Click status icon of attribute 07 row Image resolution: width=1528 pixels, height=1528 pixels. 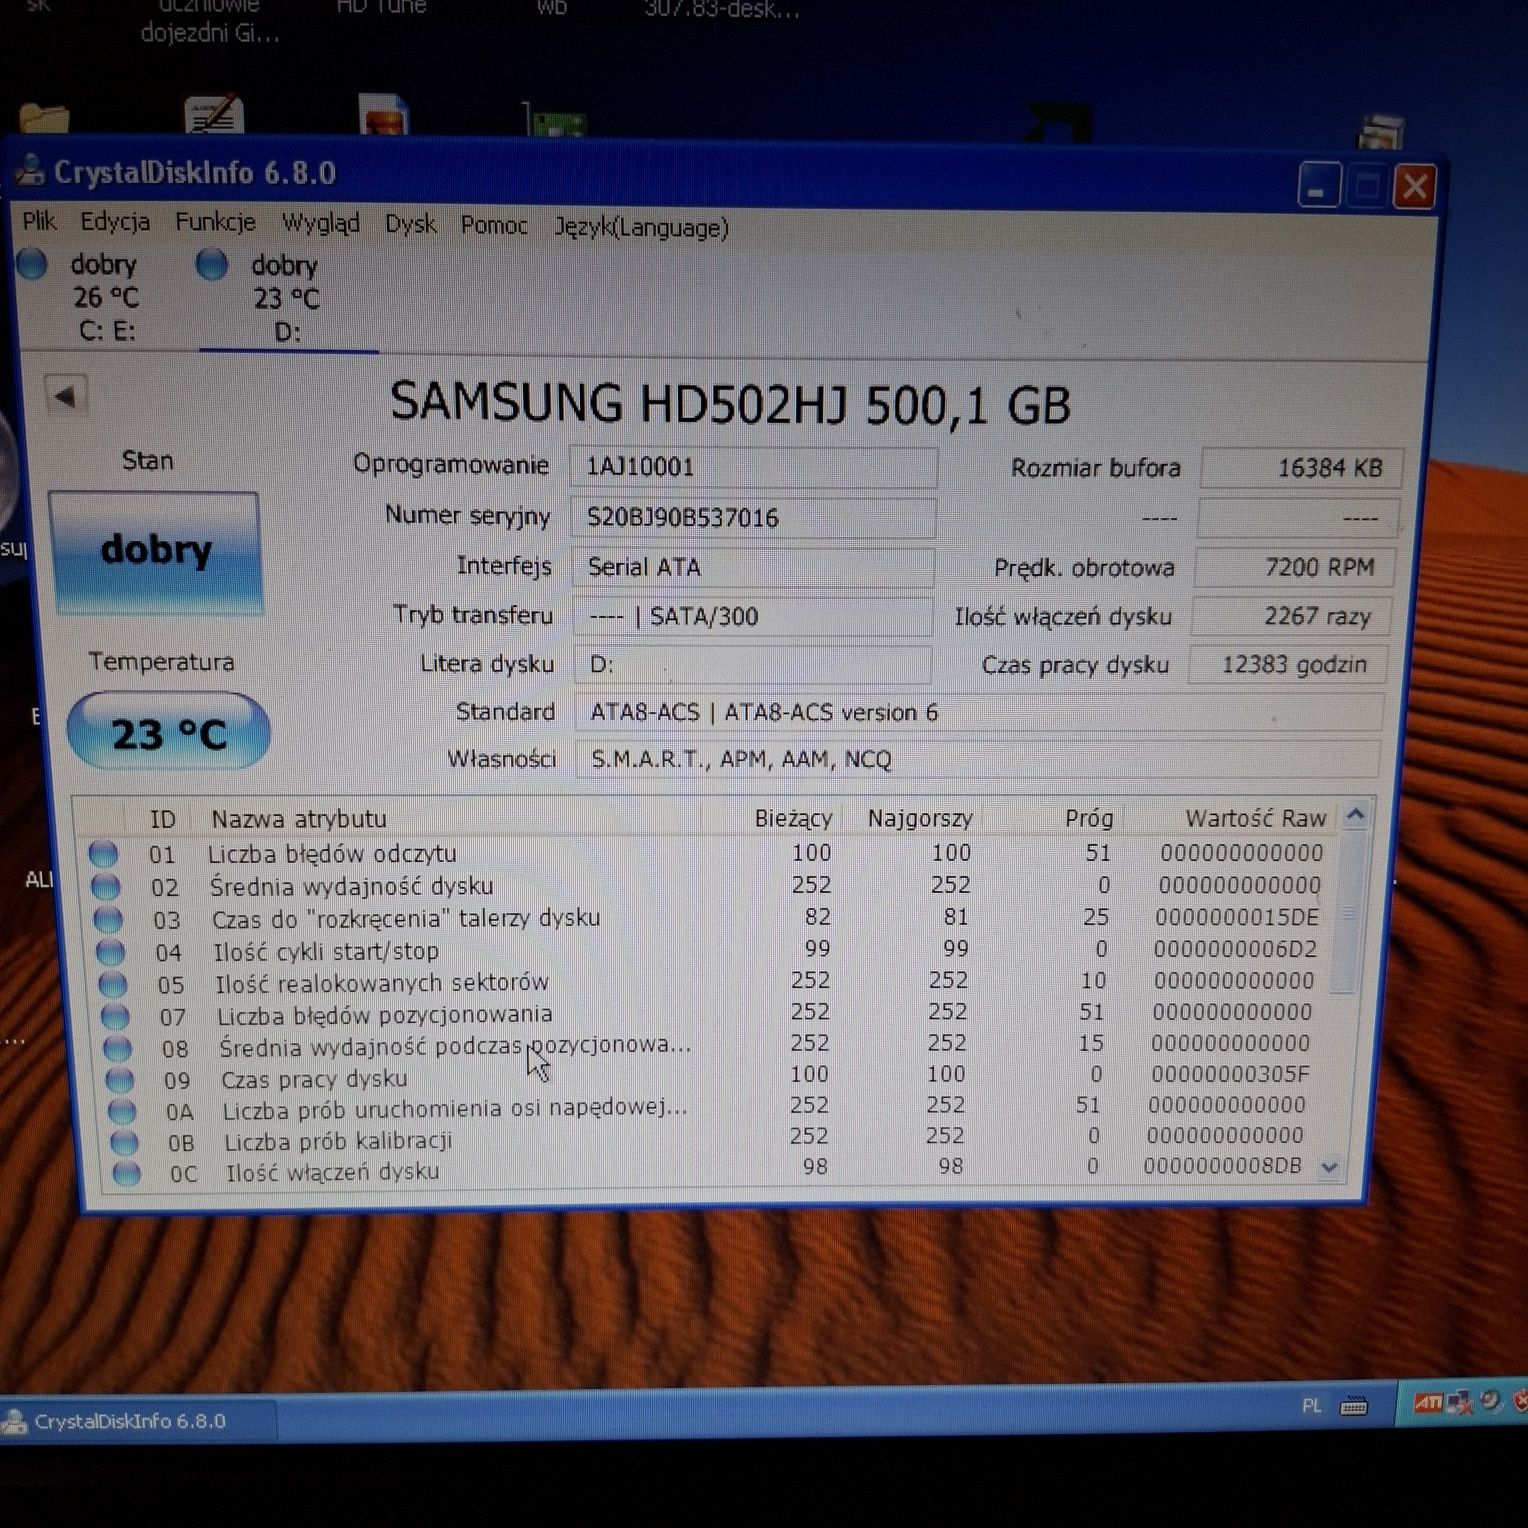[x=116, y=1016]
